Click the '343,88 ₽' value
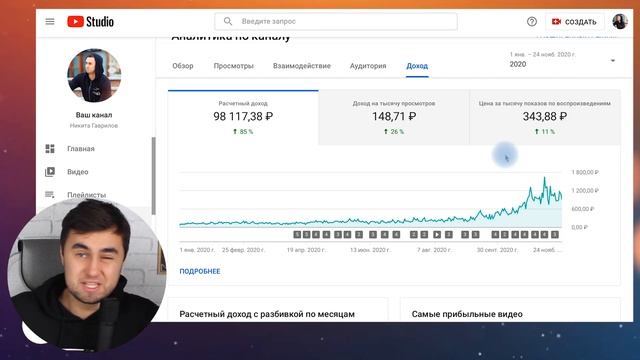Image resolution: width=640 pixels, height=360 pixels. click(545, 117)
